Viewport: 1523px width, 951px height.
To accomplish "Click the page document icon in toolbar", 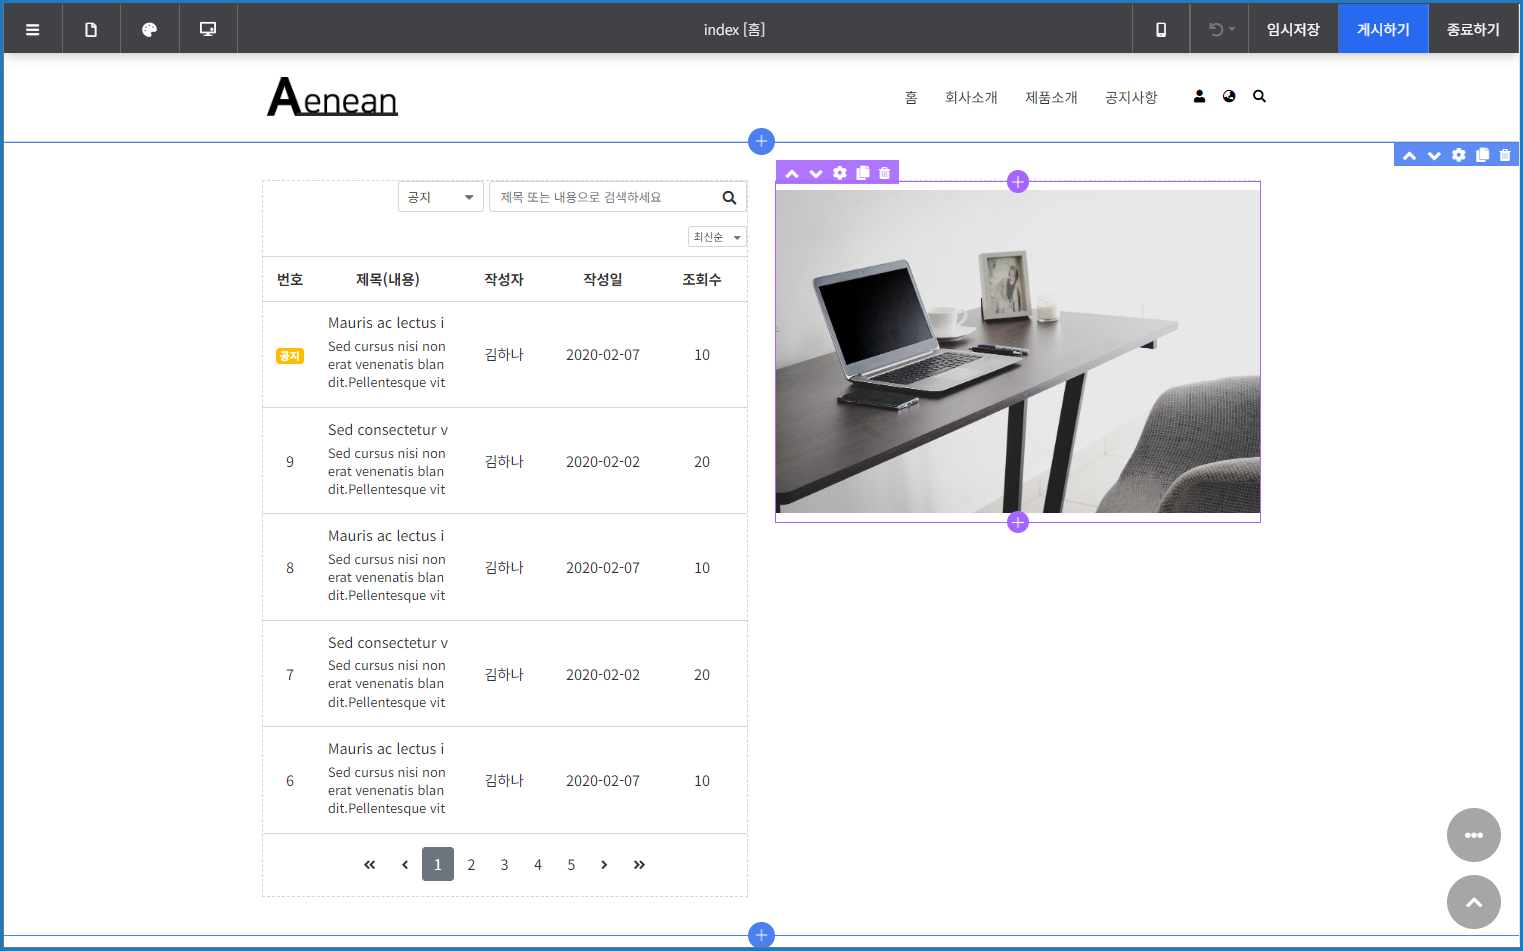I will click(x=91, y=30).
